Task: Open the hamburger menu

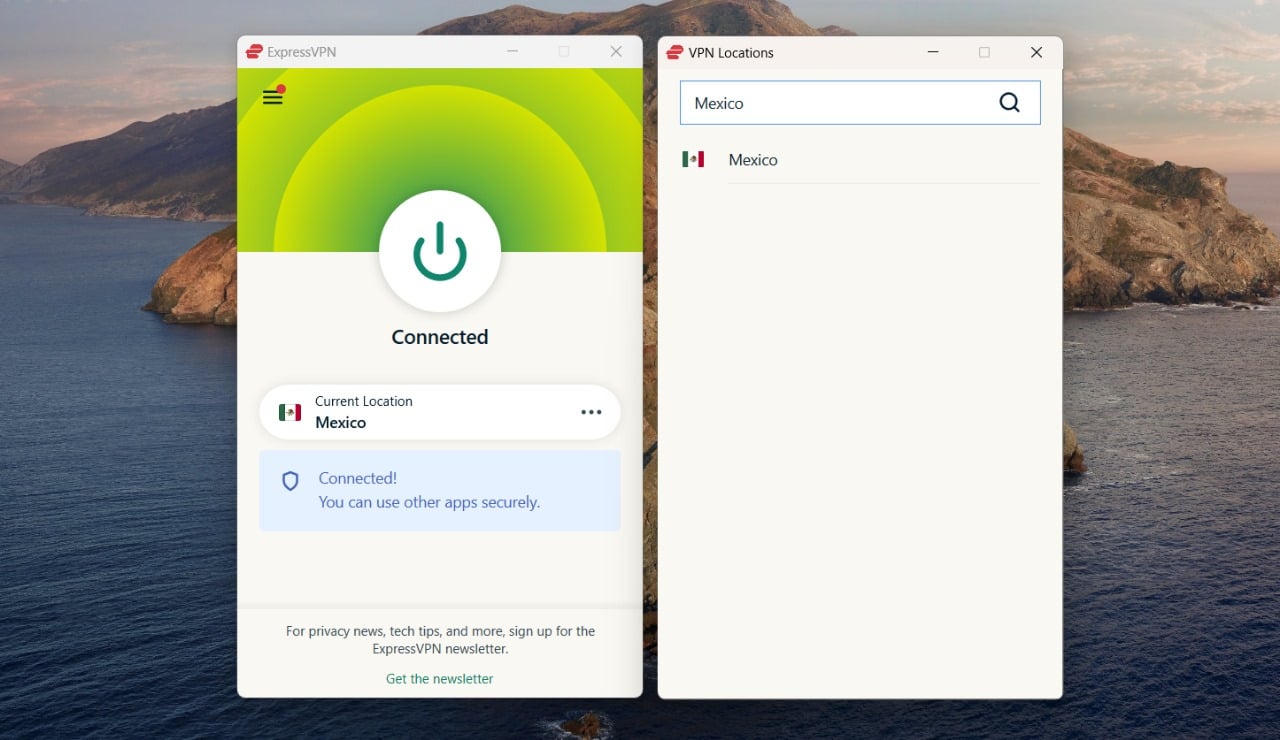Action: pos(272,98)
